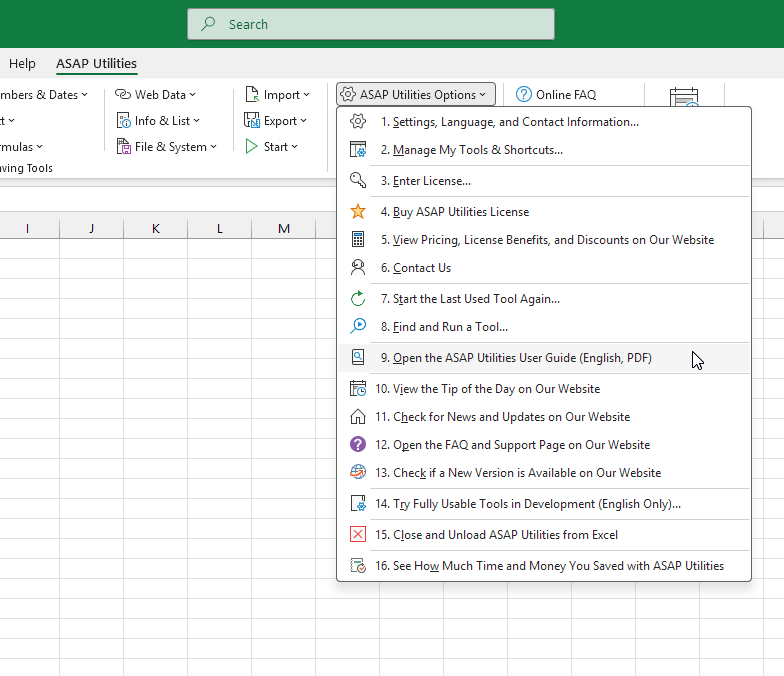Choose Open the FAQ and Support Page
The image size is (784, 676).
click(x=544, y=444)
